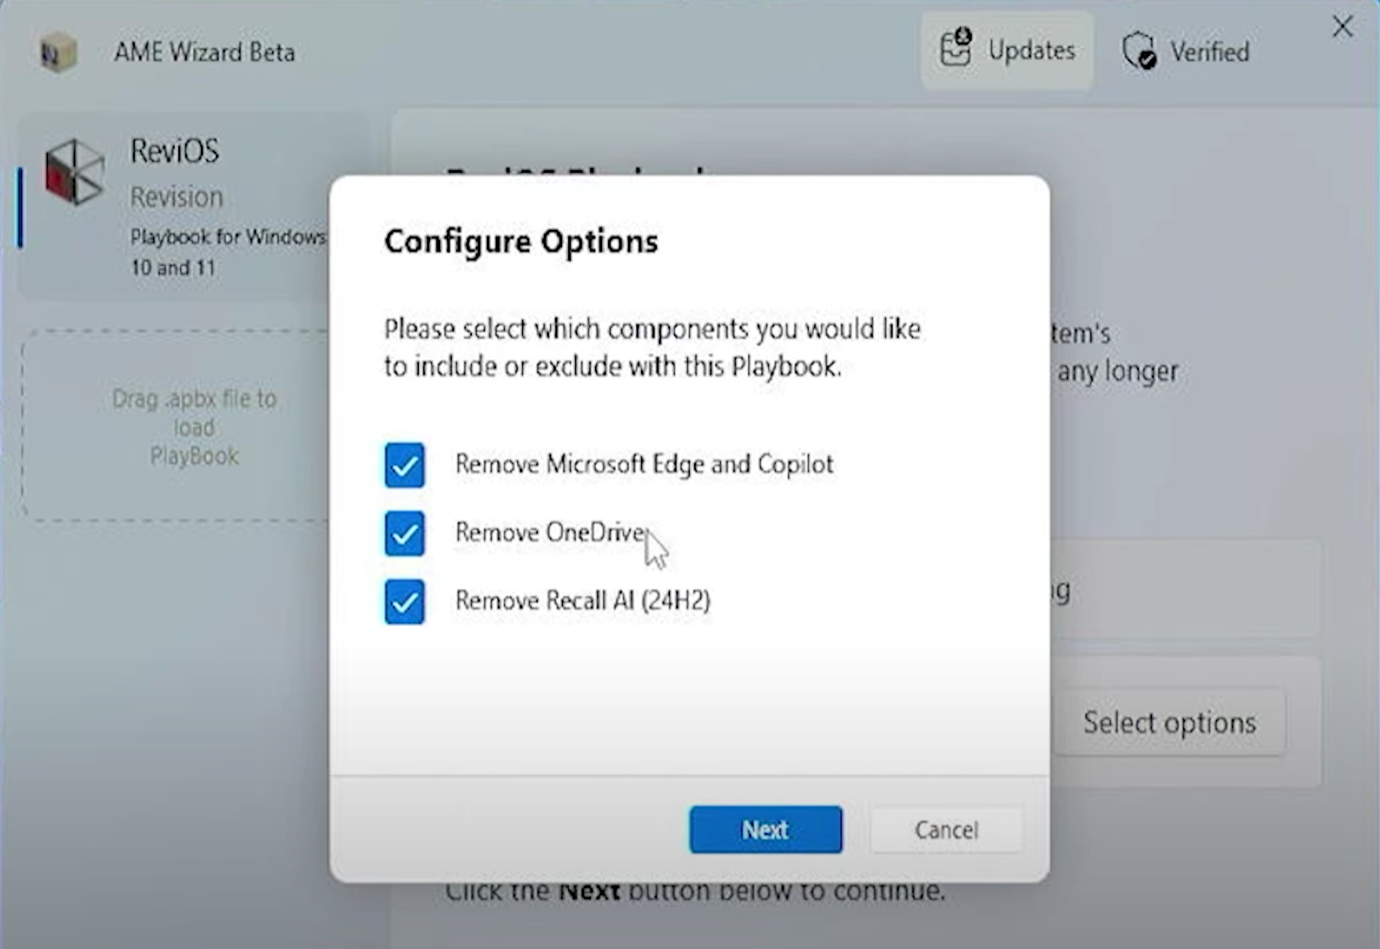
Task: Click the Updates inbox icon
Action: (x=956, y=48)
